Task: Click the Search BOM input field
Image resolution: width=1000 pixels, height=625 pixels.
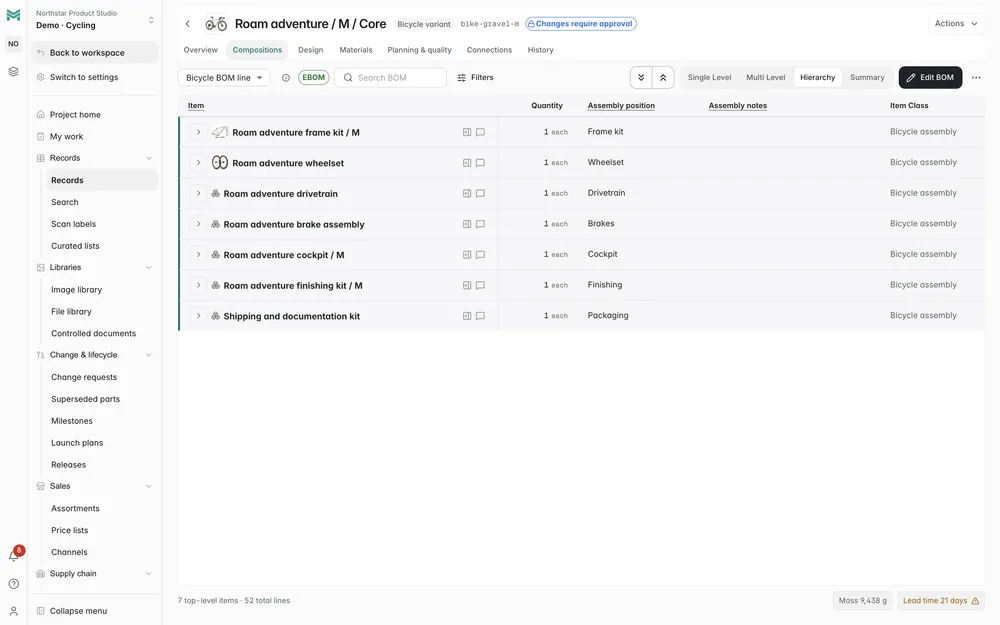Action: (390, 78)
